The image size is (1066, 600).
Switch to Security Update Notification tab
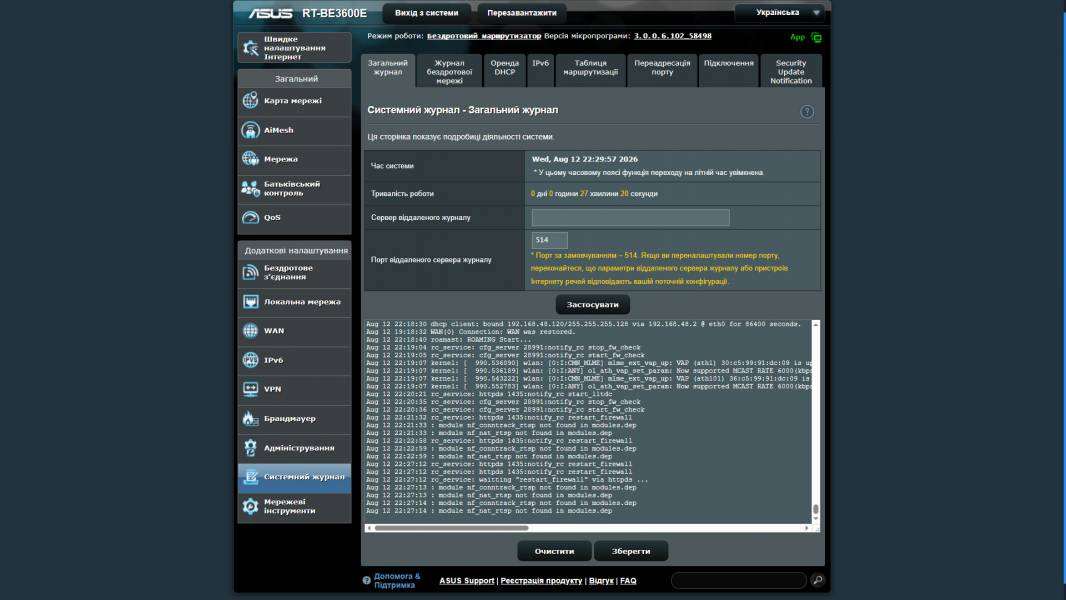click(x=791, y=71)
